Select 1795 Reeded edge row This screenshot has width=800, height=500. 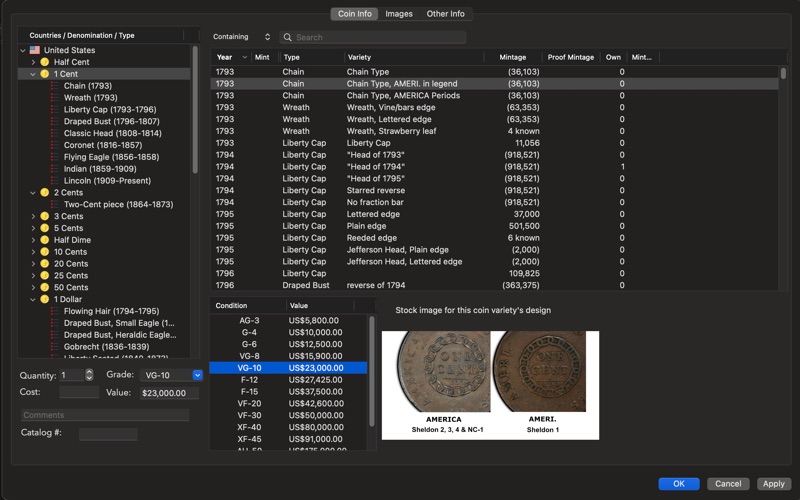pyautogui.click(x=494, y=238)
